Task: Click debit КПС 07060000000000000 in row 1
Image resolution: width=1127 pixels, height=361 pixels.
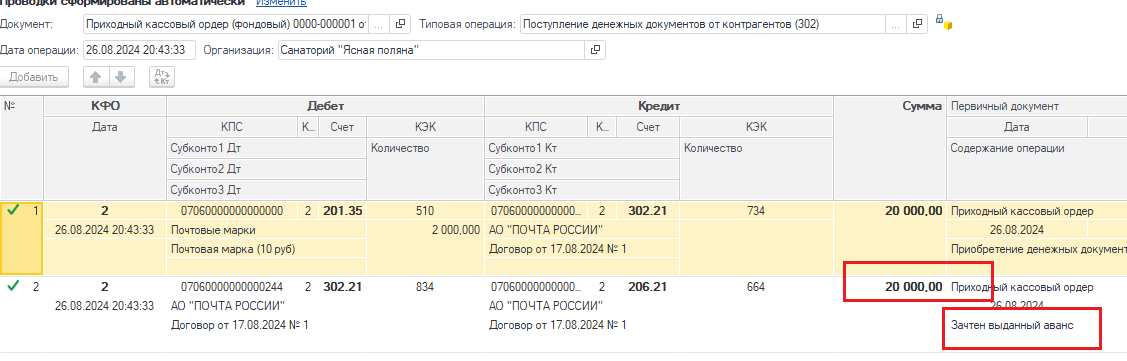Action: point(232,211)
